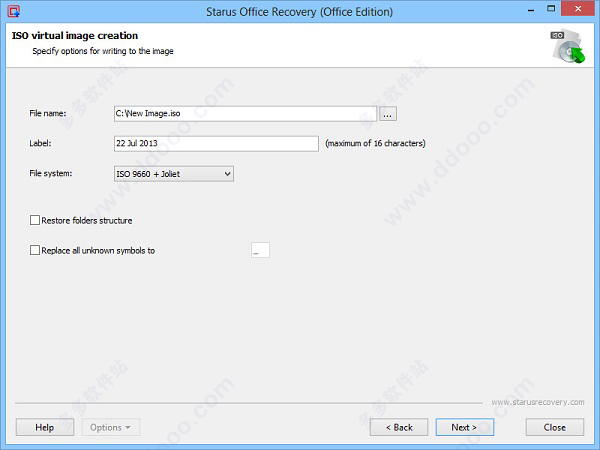Enable Restore folders structure checkbox

pos(35,220)
